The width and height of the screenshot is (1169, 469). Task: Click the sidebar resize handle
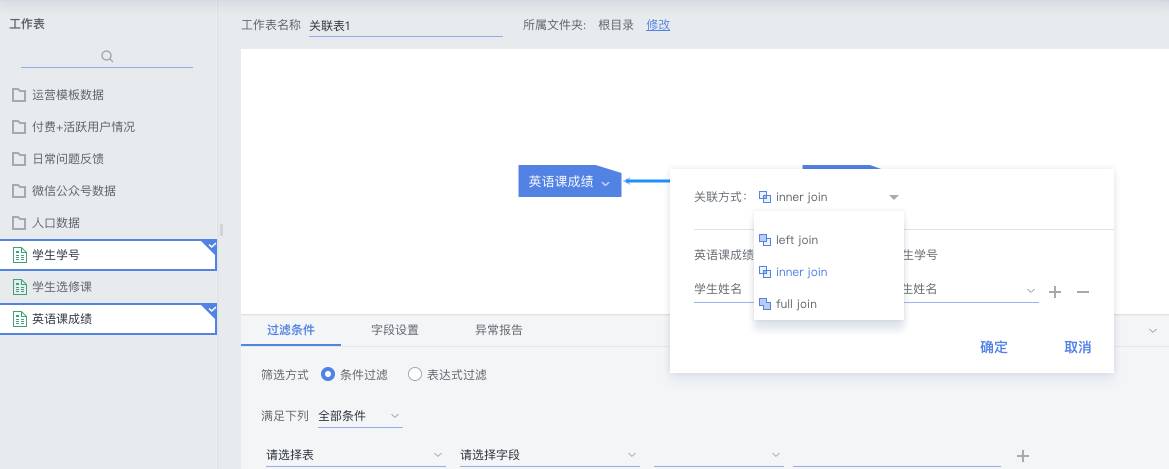click(x=221, y=230)
